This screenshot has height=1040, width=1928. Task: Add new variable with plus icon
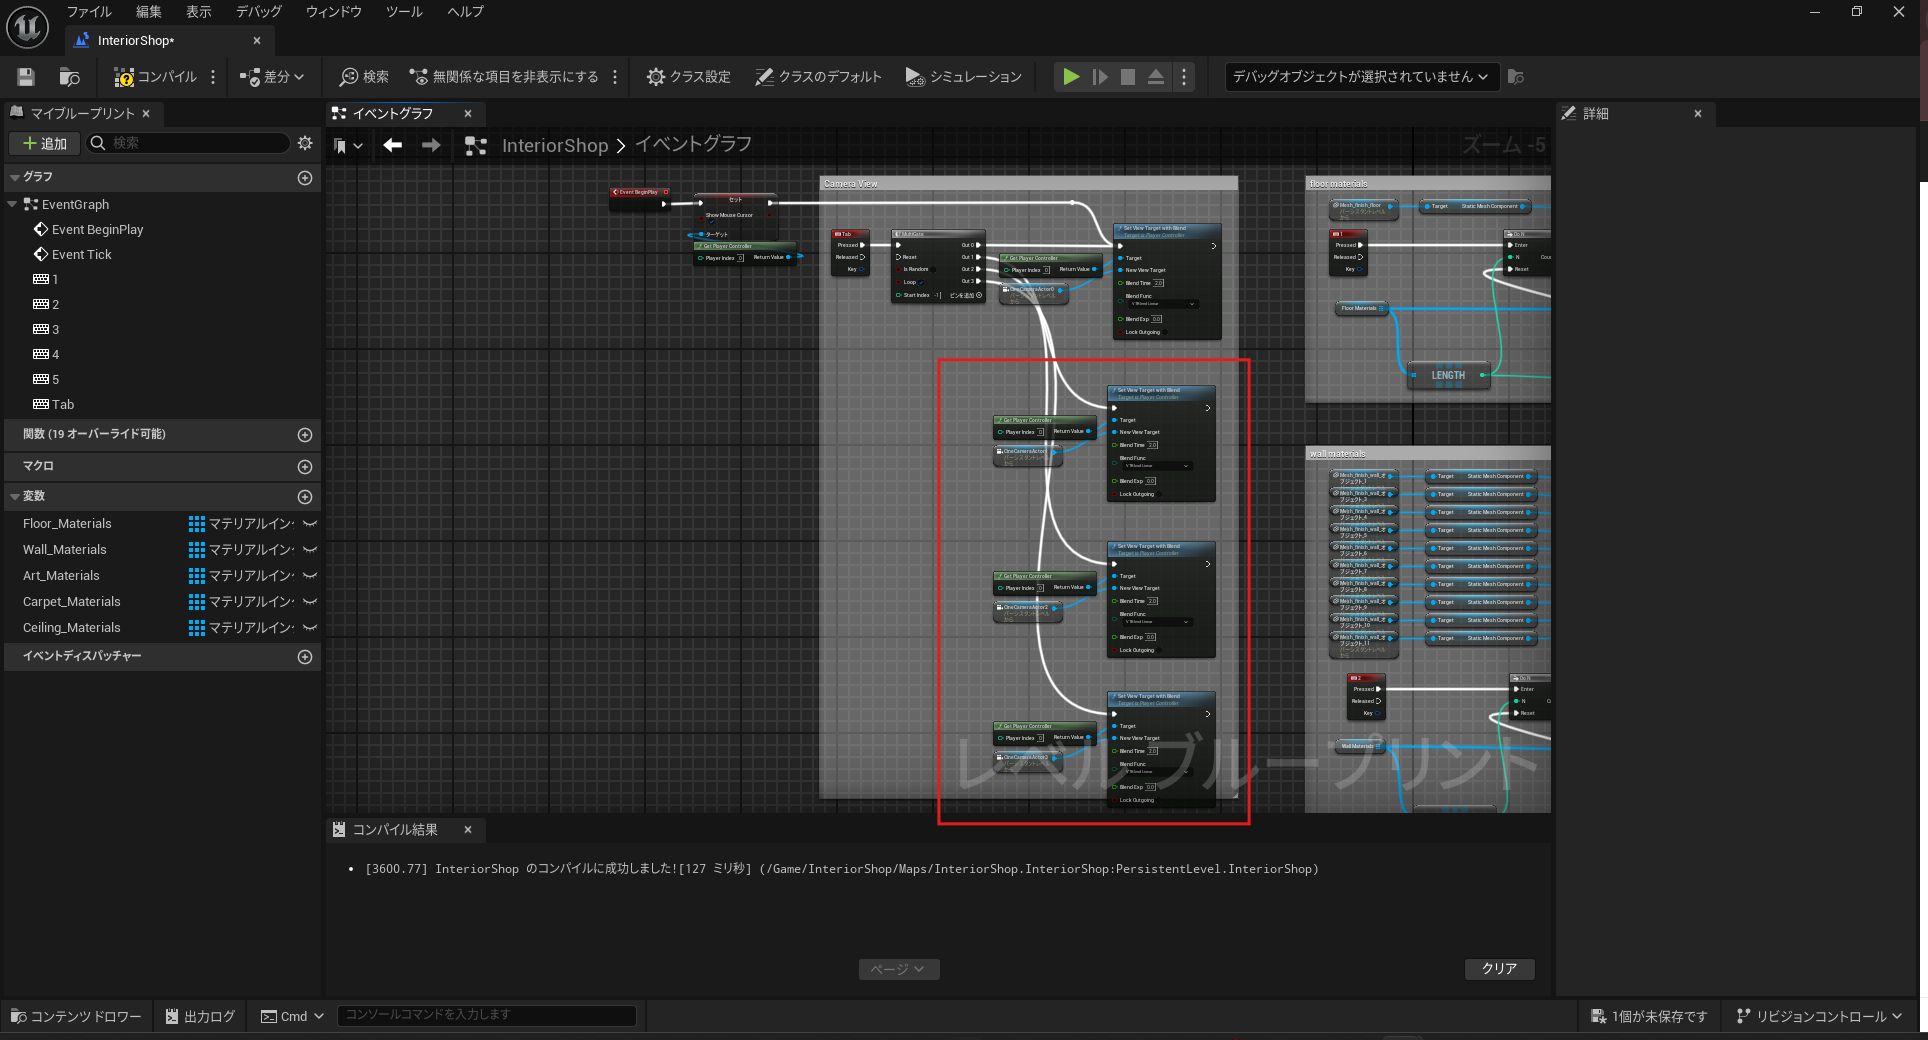pos(305,497)
